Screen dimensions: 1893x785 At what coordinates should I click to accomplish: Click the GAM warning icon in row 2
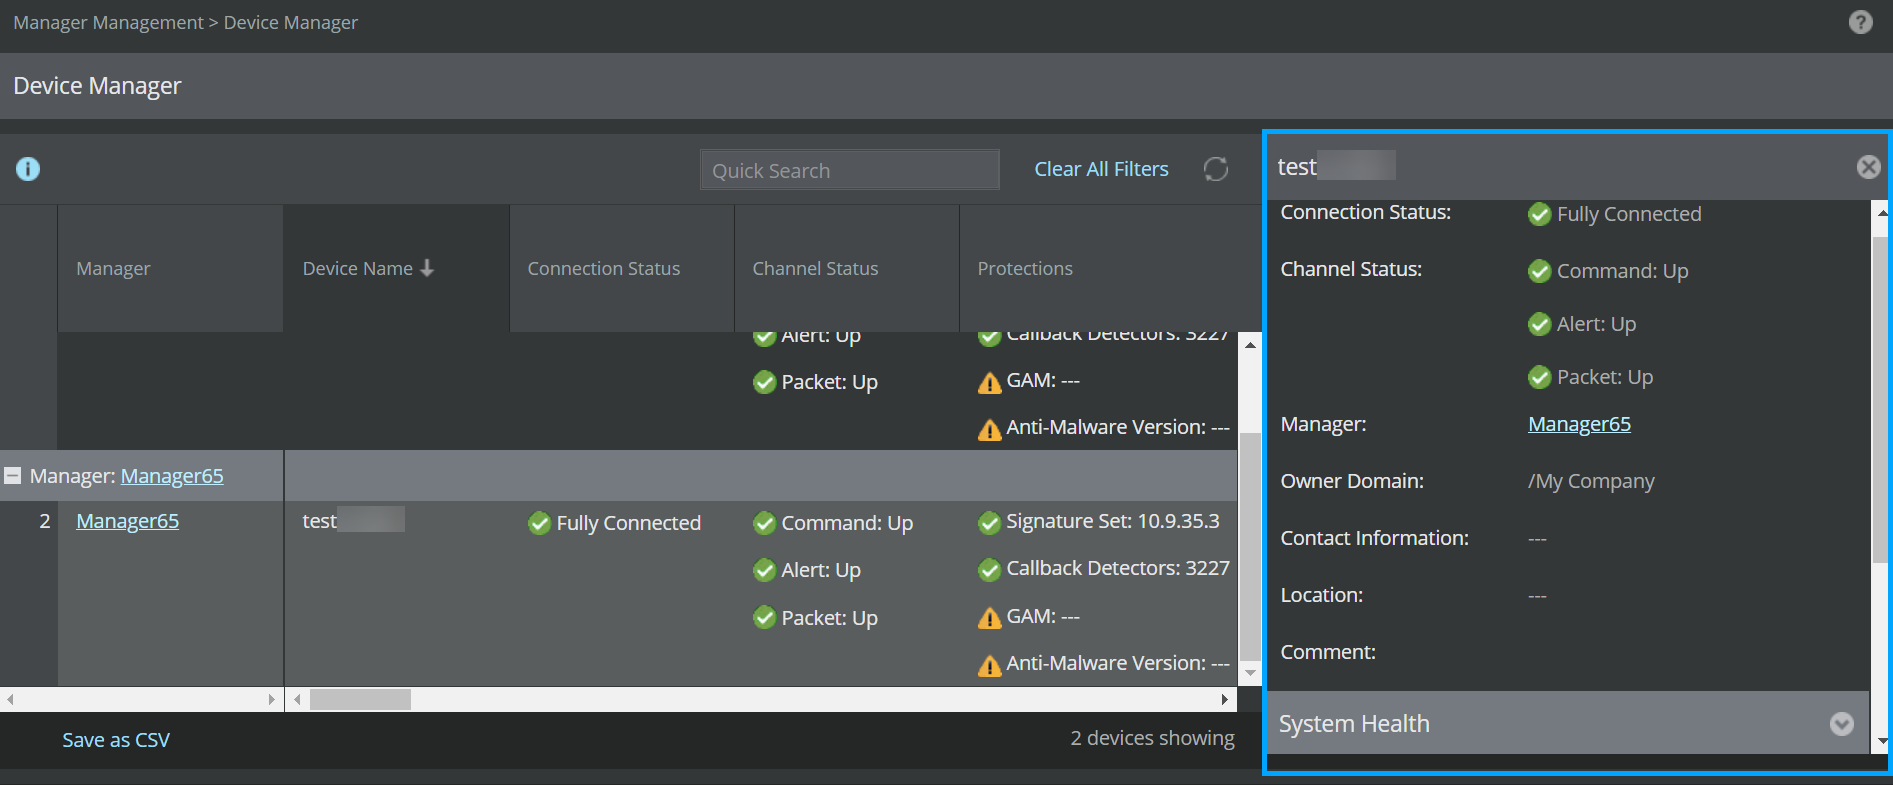tap(990, 618)
